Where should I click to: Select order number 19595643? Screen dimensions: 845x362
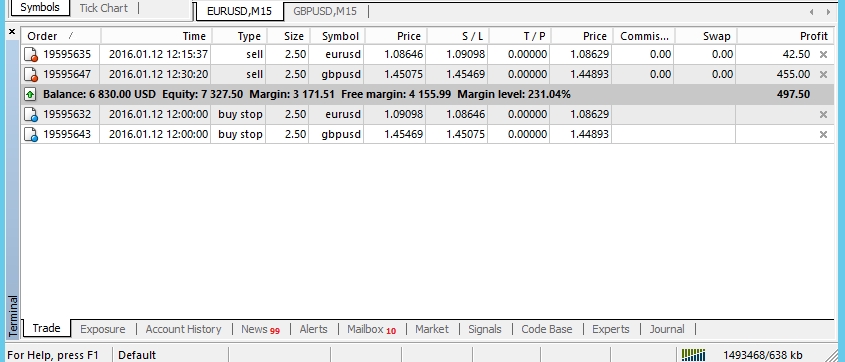(x=67, y=134)
